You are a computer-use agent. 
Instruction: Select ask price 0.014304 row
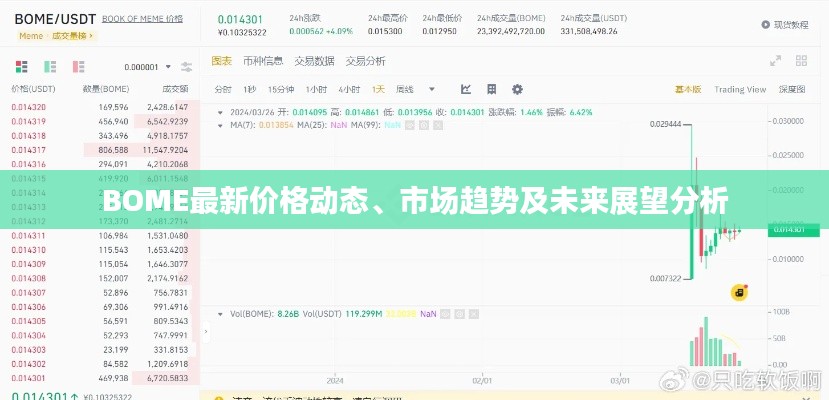pos(100,335)
